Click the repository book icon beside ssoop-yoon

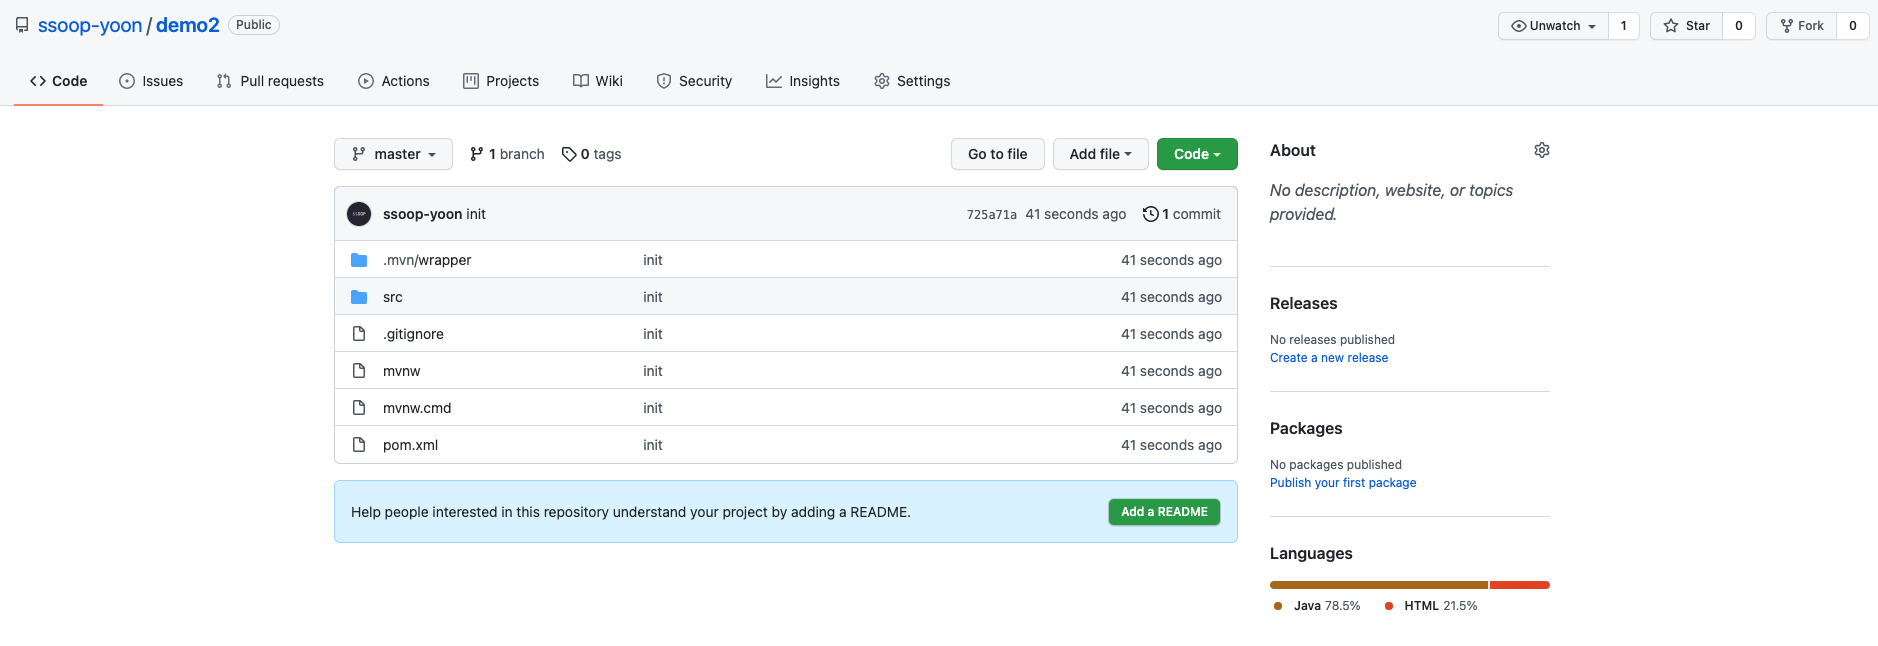[22, 25]
